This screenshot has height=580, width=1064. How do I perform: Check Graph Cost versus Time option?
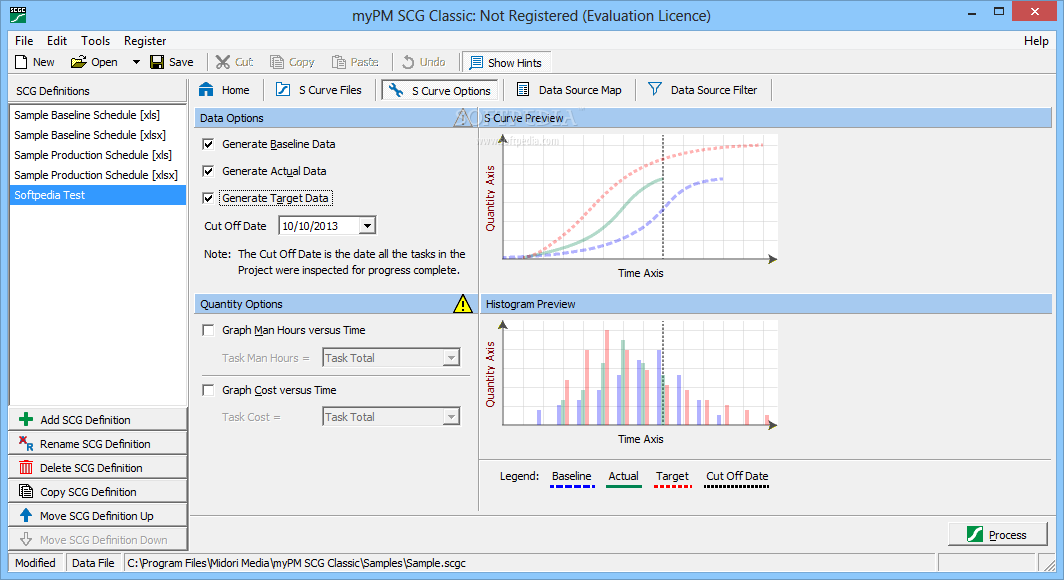[x=208, y=390]
